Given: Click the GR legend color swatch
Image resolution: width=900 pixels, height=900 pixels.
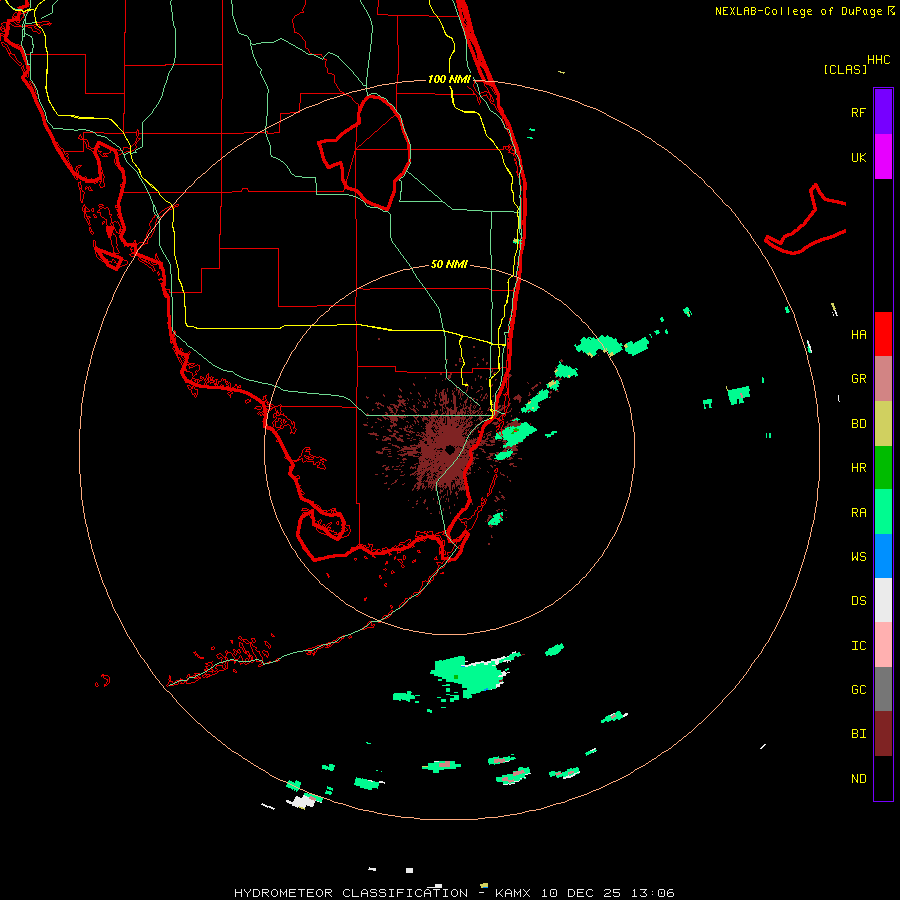Looking at the screenshot, I should (x=883, y=379).
